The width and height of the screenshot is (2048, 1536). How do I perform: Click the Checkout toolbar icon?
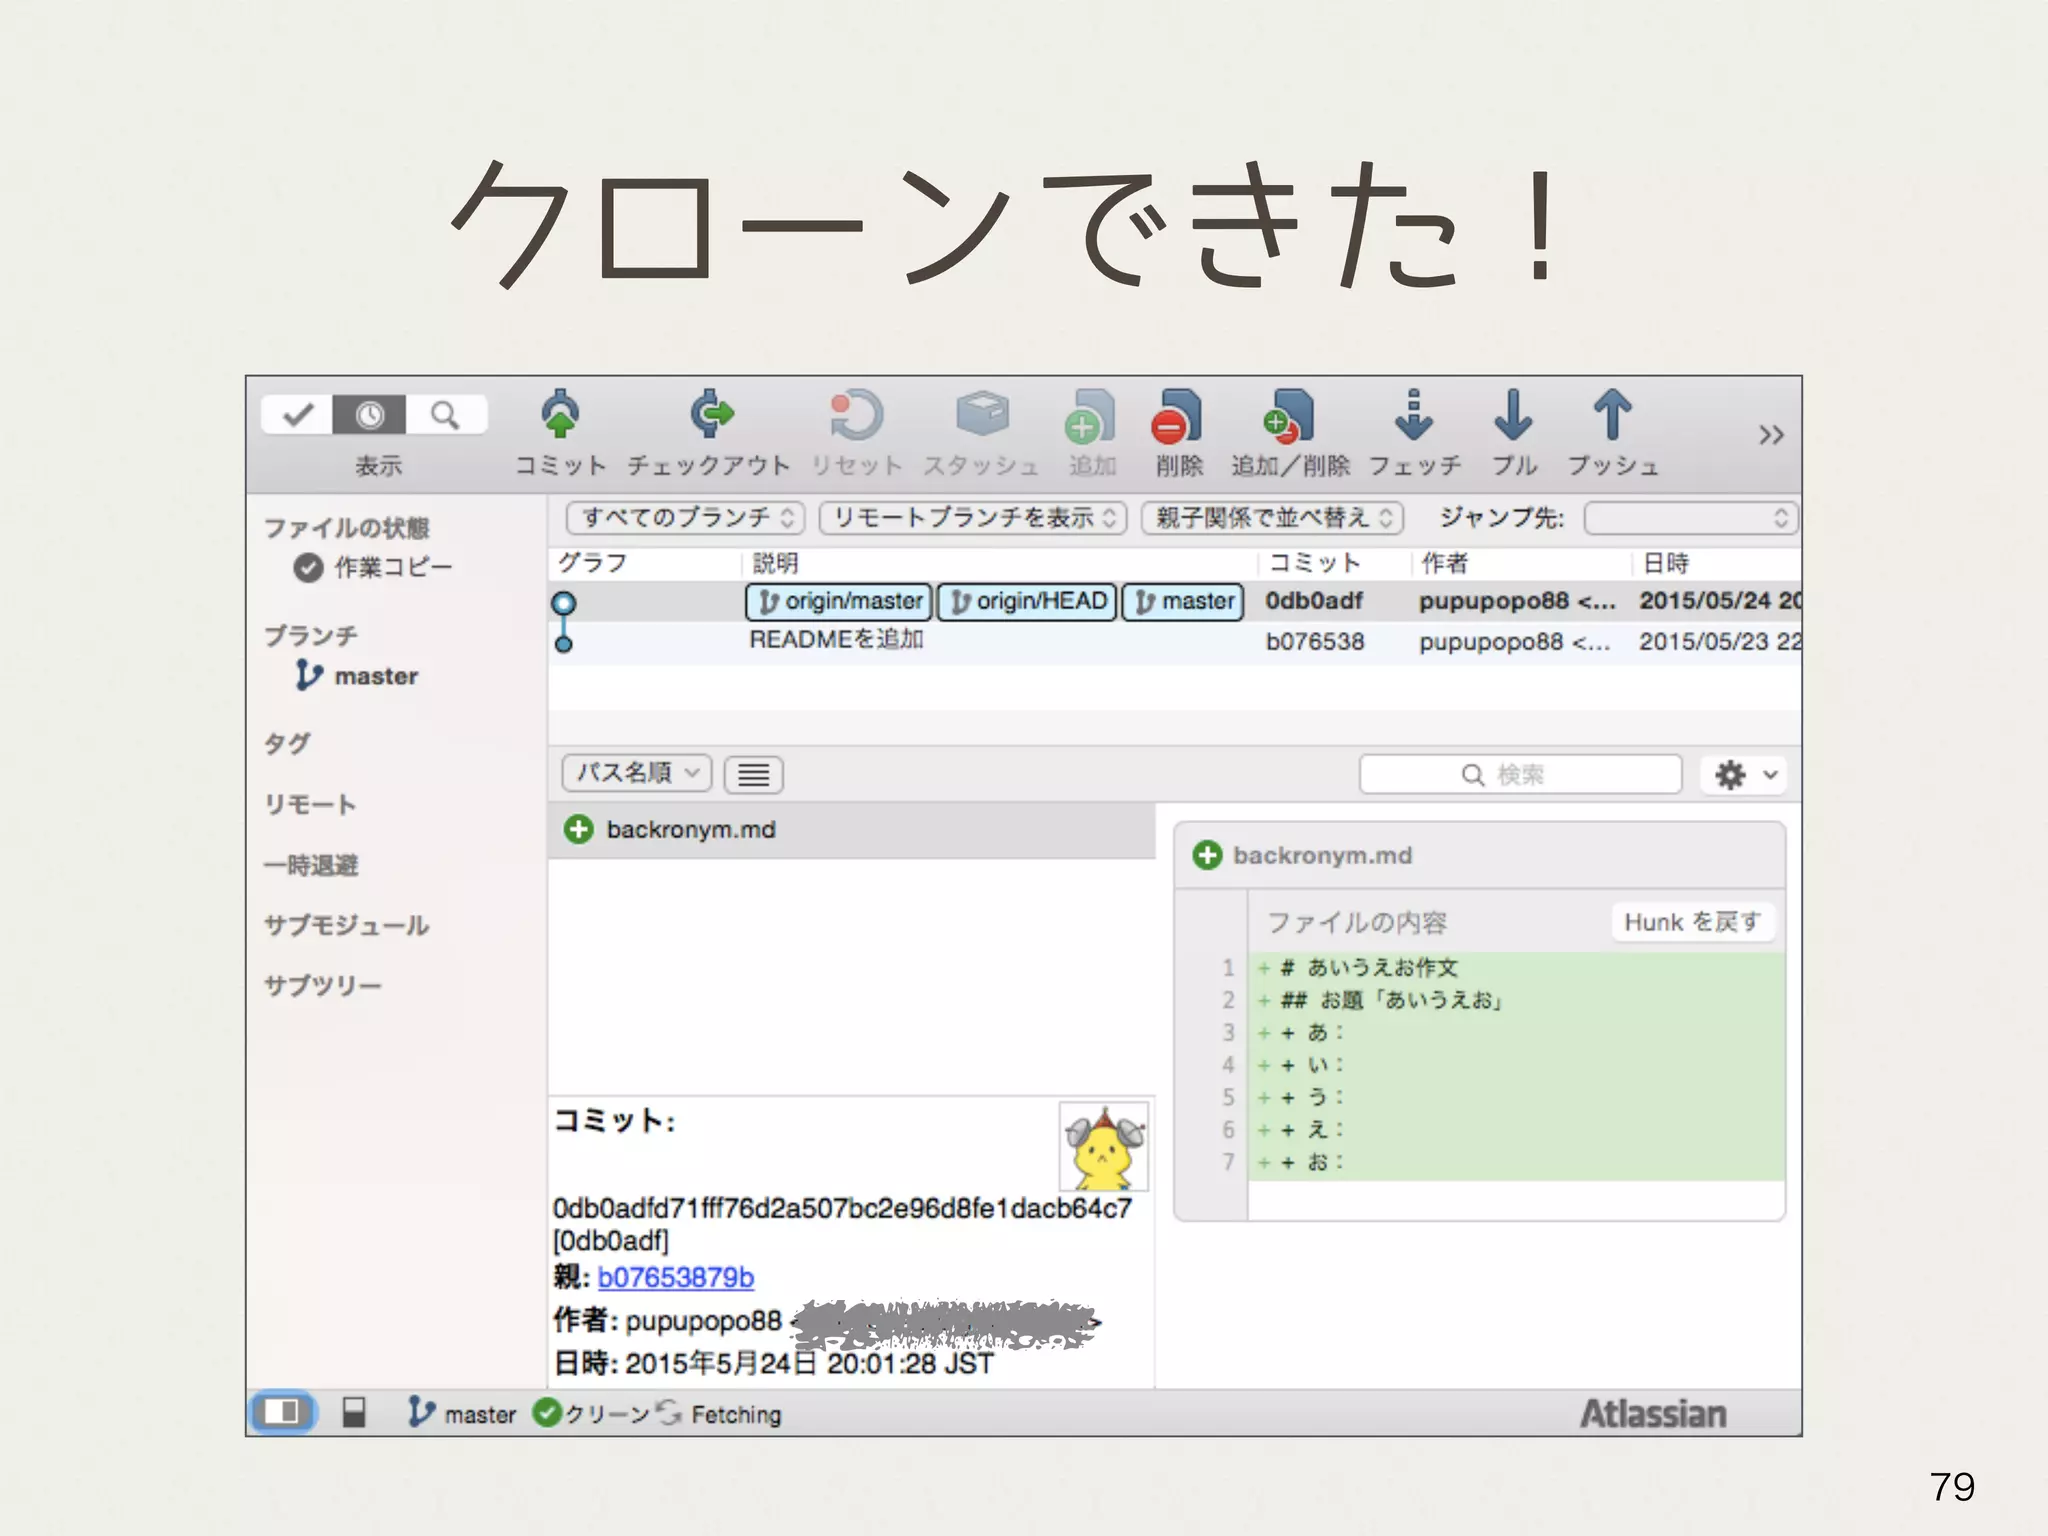[x=710, y=415]
